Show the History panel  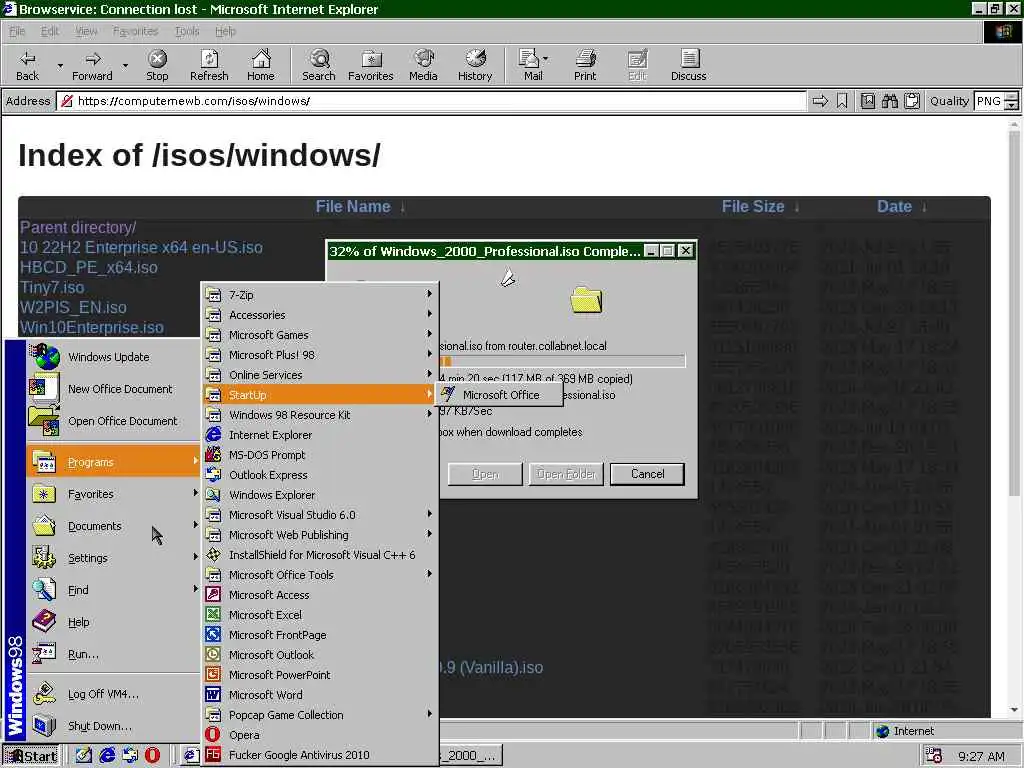point(475,65)
